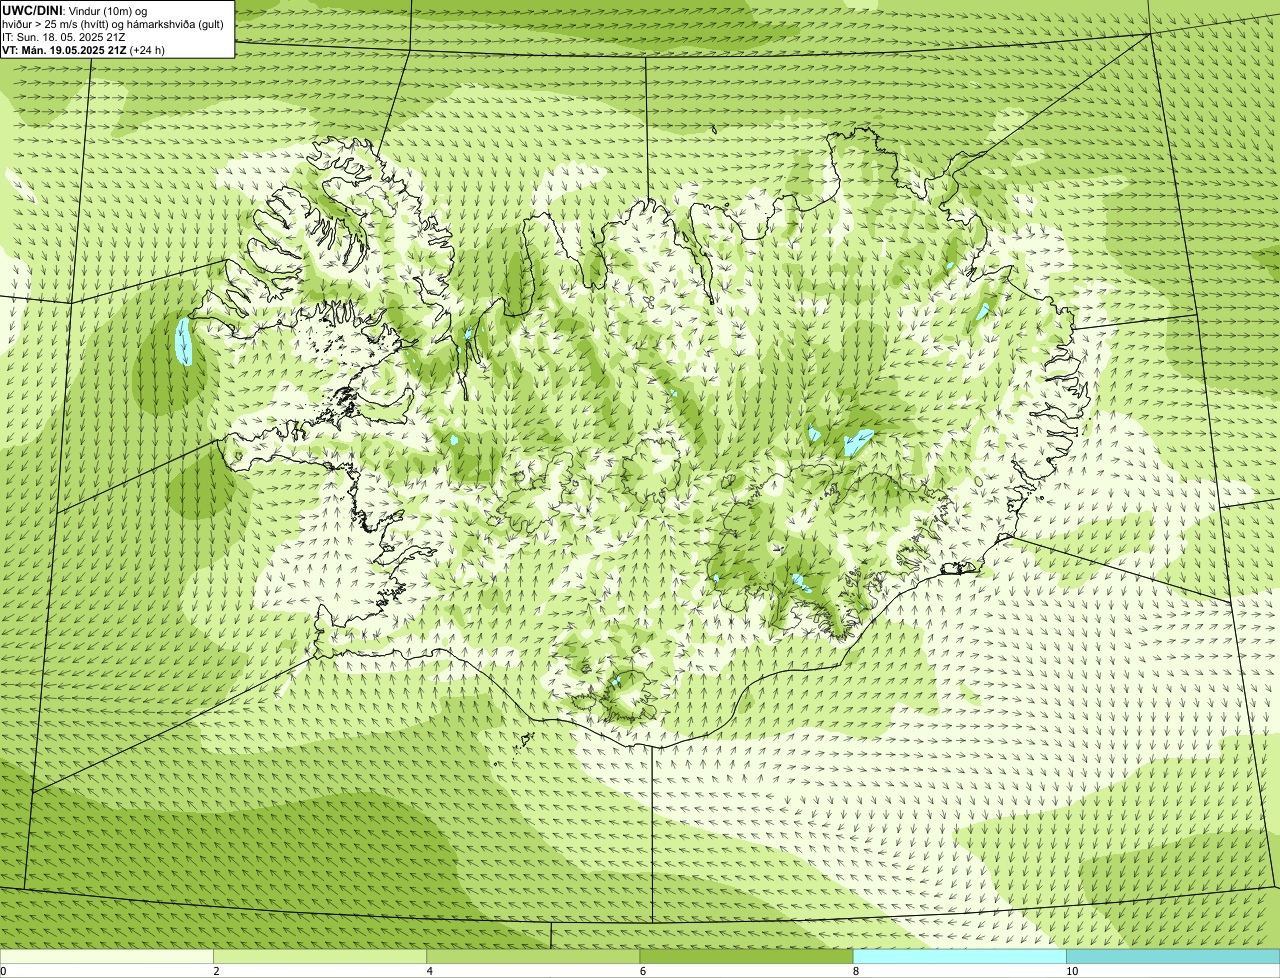Click the teal legend swatch above 10 m/s
Viewport: 1280px width, 978px height.
(x=1173, y=957)
